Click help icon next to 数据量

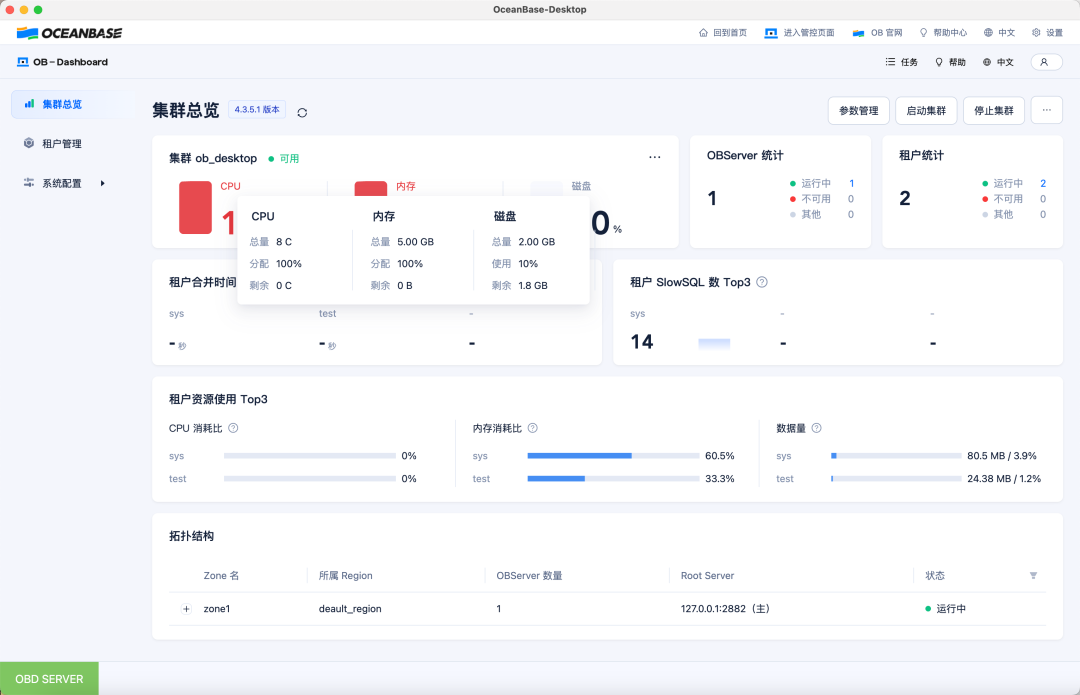[816, 428]
